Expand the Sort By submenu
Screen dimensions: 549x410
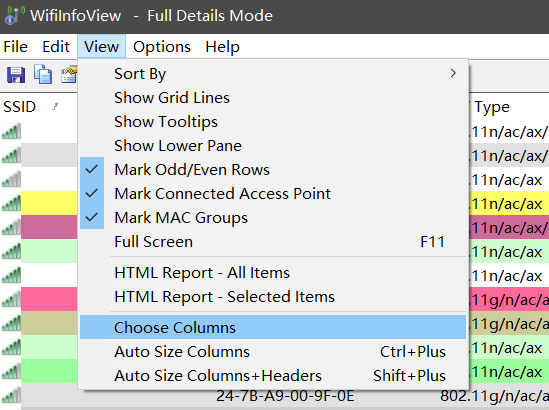click(273, 74)
